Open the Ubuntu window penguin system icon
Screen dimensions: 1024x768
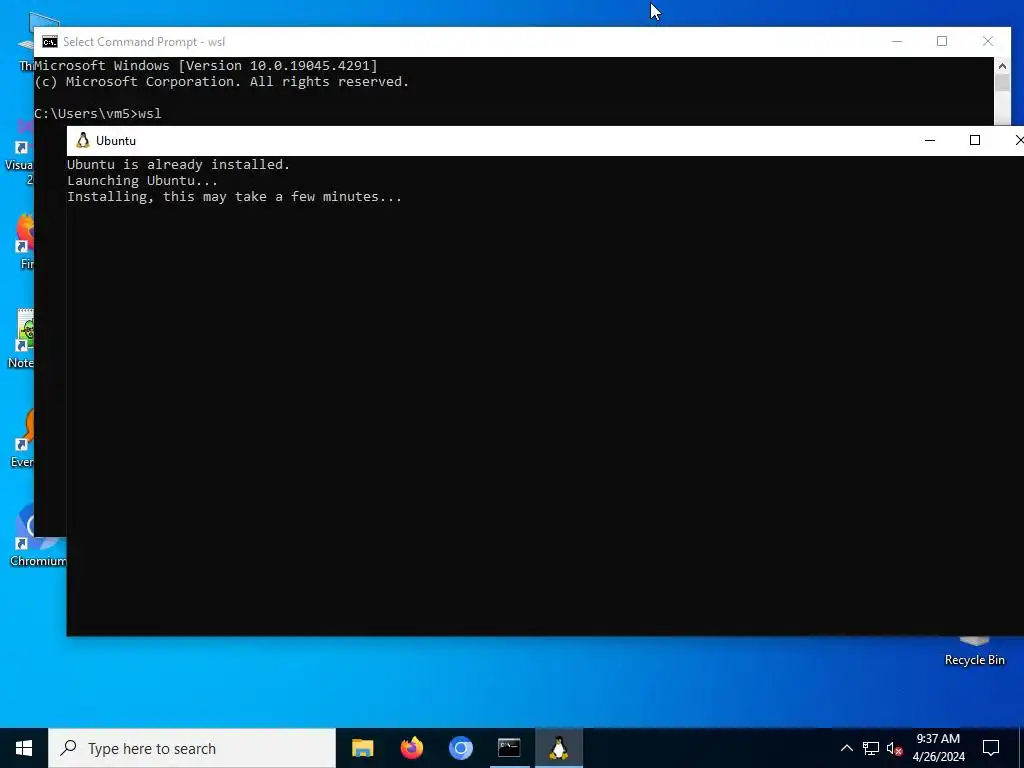point(82,140)
